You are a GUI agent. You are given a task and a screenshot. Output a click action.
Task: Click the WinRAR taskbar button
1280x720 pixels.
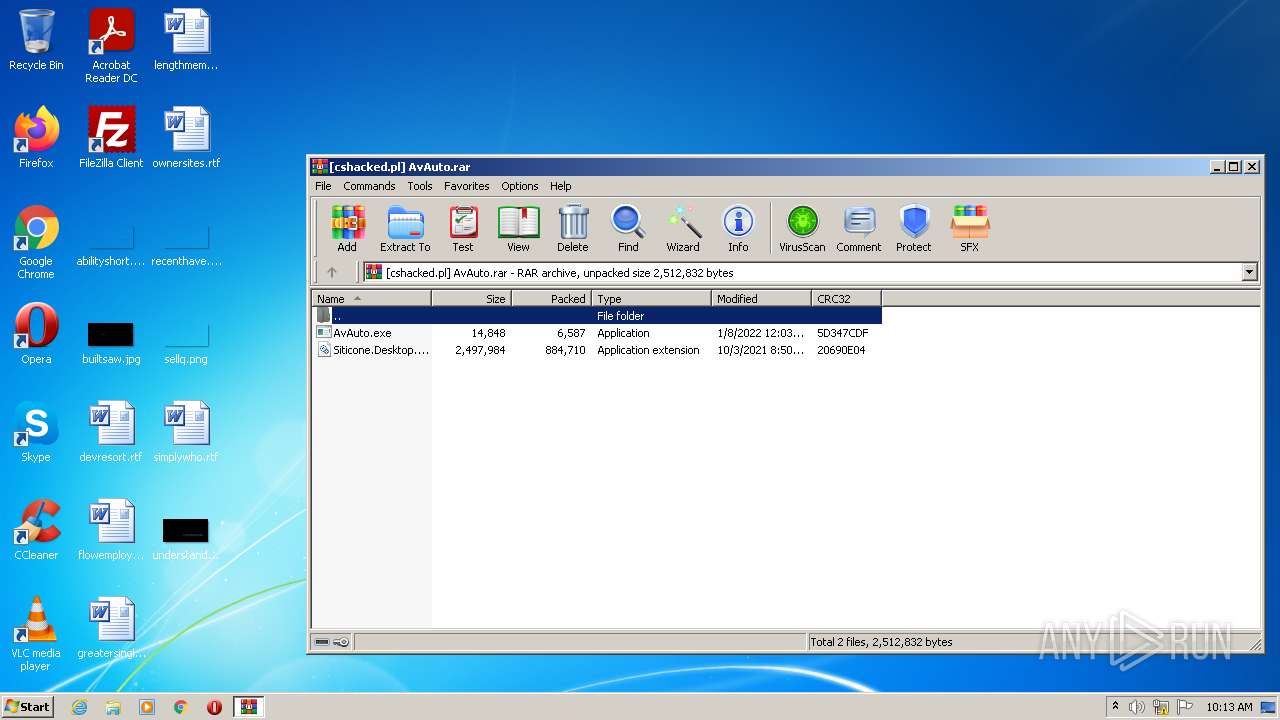pyautogui.click(x=248, y=707)
